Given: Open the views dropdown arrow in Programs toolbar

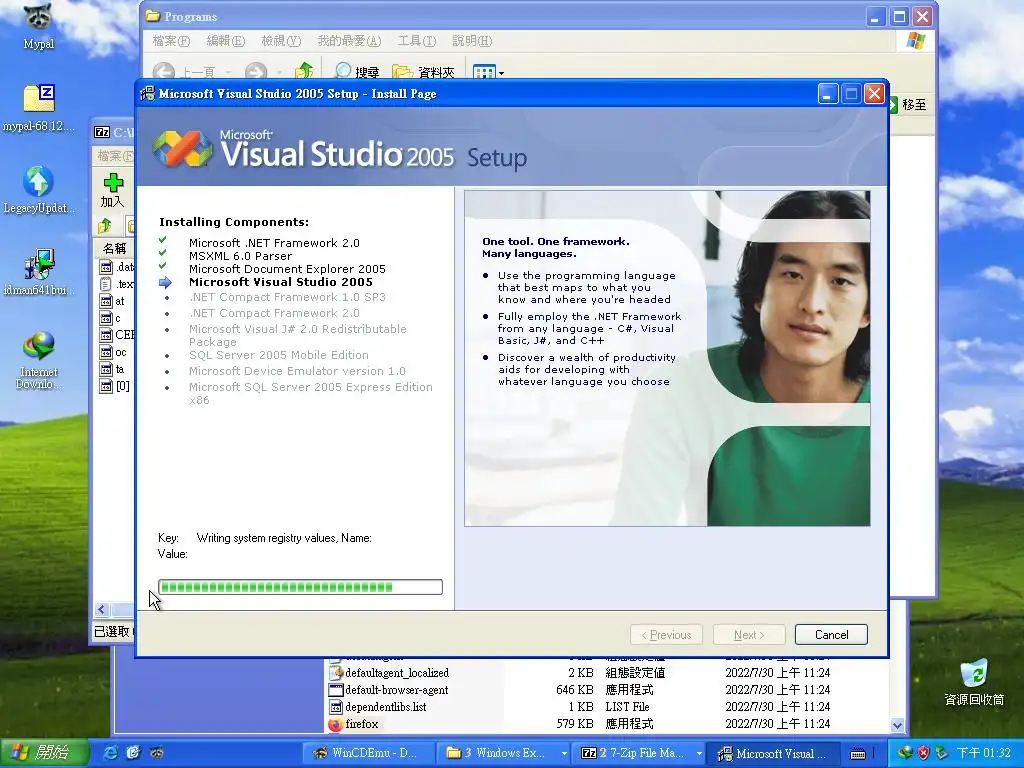Looking at the screenshot, I should 502,72.
